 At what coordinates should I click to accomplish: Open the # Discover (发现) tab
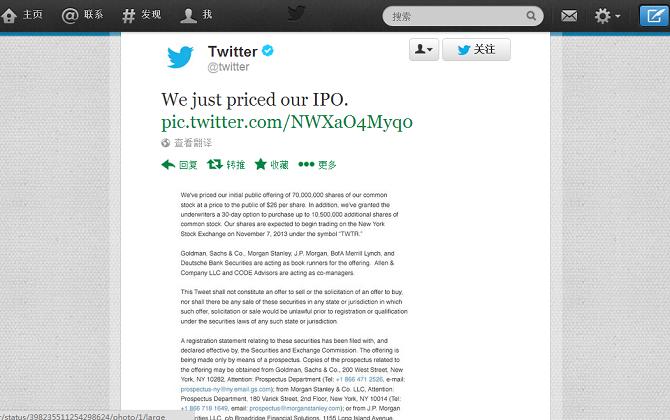tap(141, 15)
